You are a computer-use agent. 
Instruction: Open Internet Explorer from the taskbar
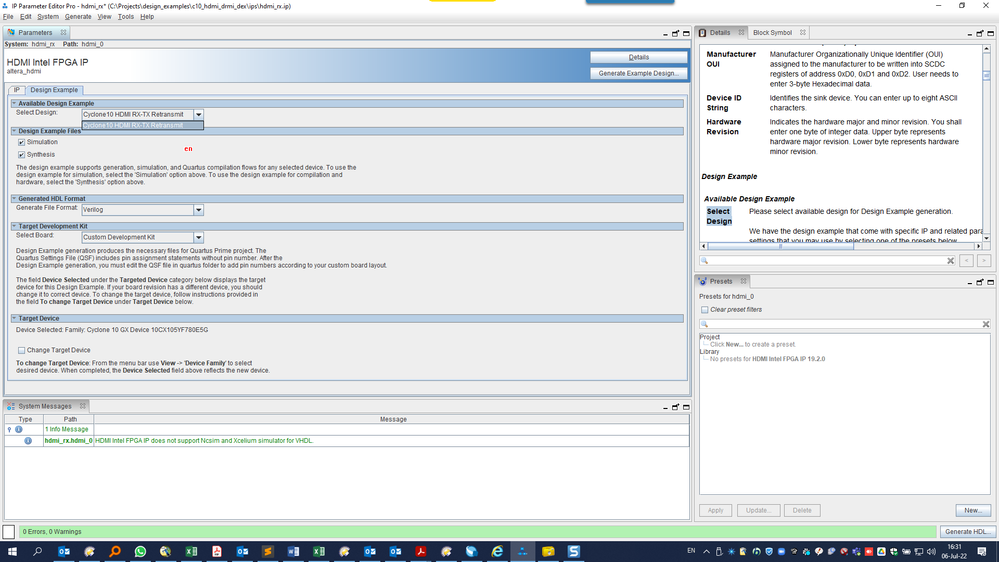497,551
